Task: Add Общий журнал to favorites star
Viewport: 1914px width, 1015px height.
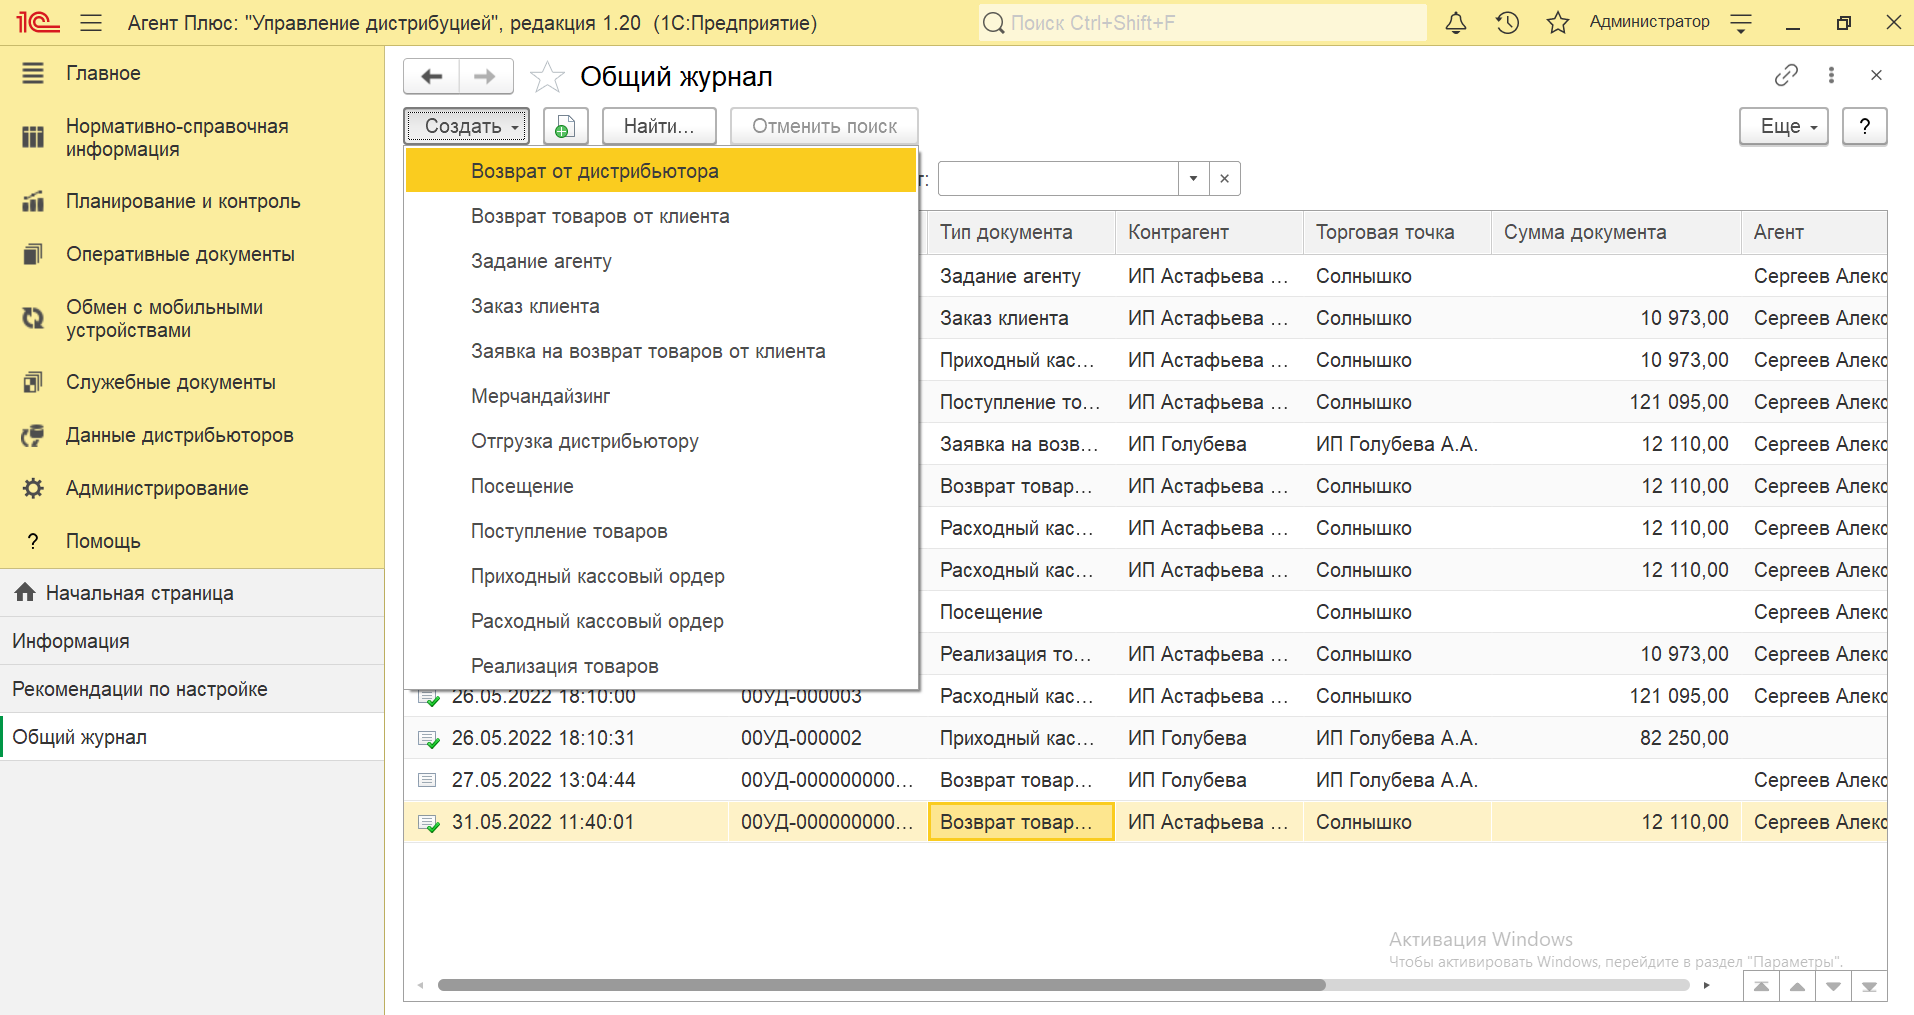Action: [x=547, y=77]
